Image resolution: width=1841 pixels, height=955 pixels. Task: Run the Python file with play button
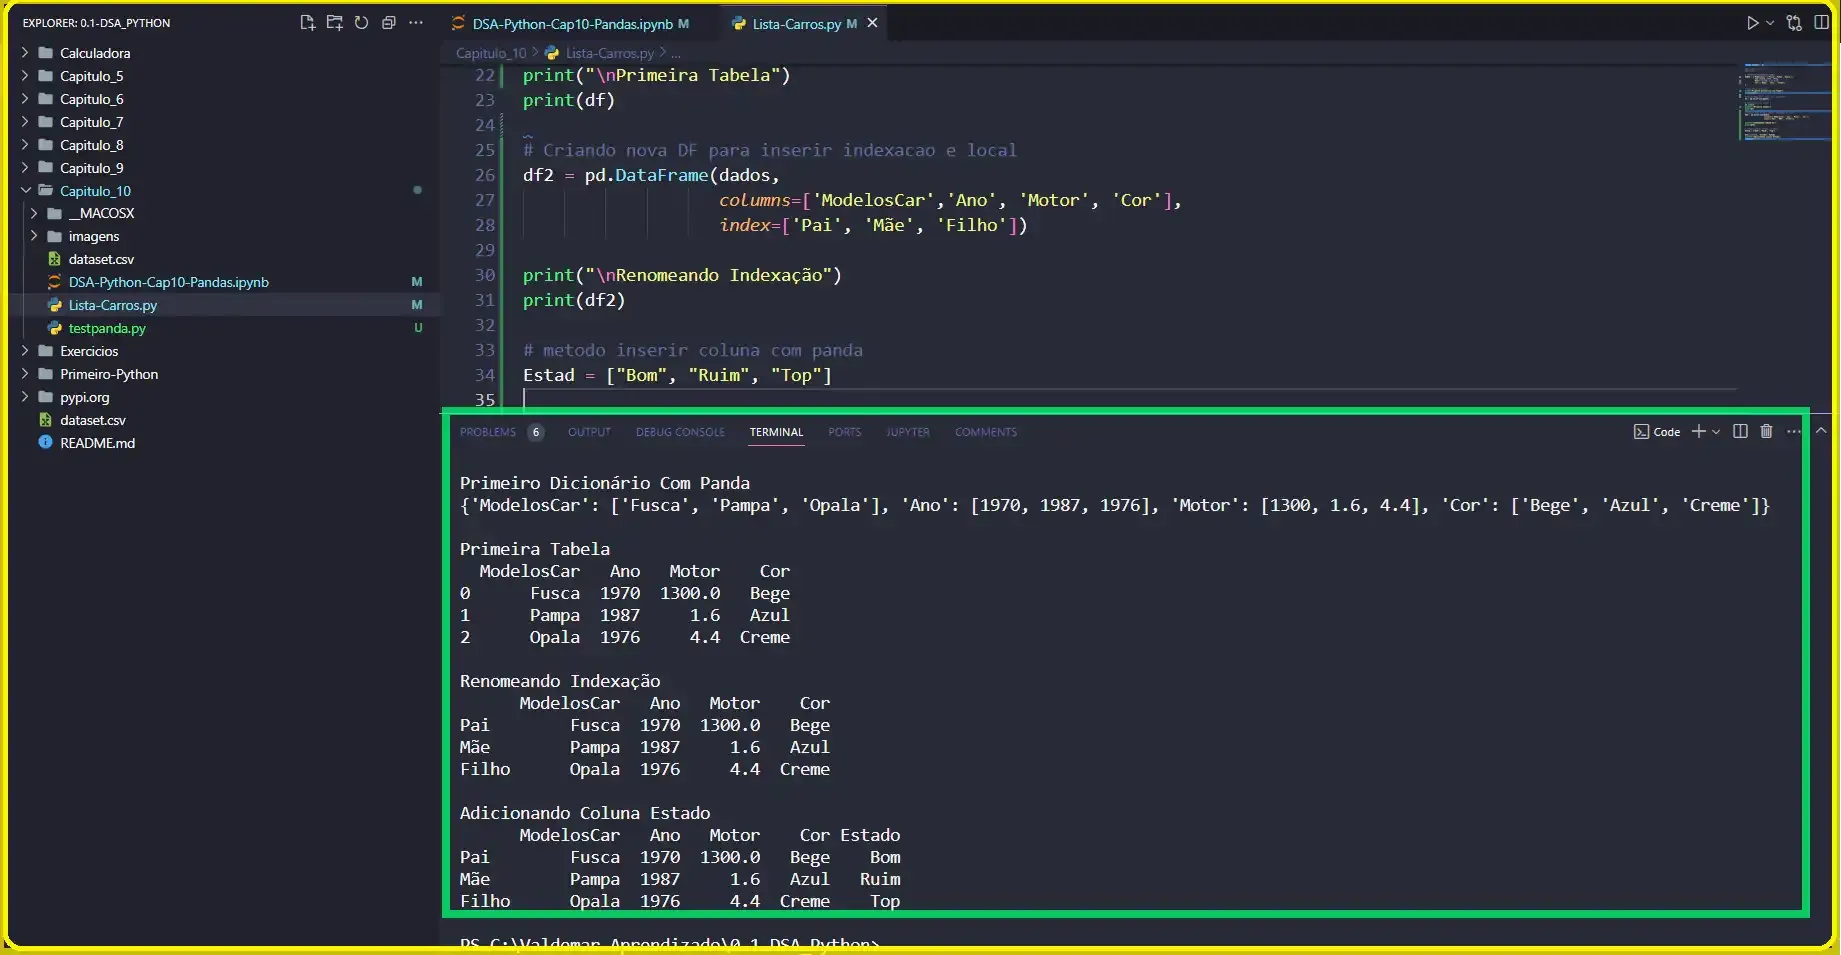[x=1752, y=23]
